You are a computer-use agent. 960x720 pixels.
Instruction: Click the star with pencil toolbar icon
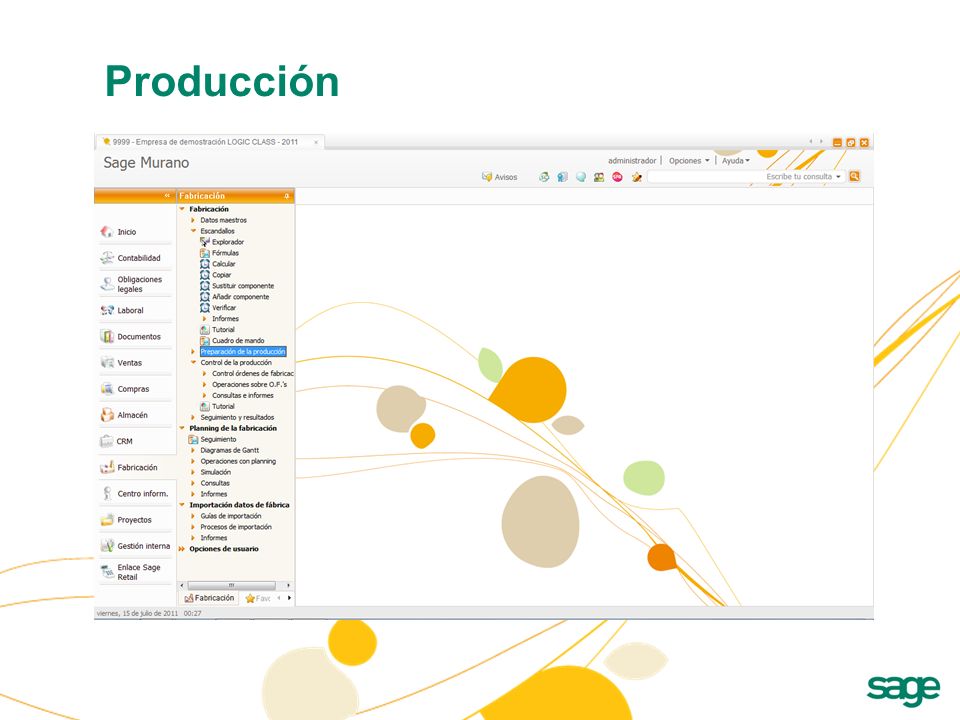click(x=637, y=177)
